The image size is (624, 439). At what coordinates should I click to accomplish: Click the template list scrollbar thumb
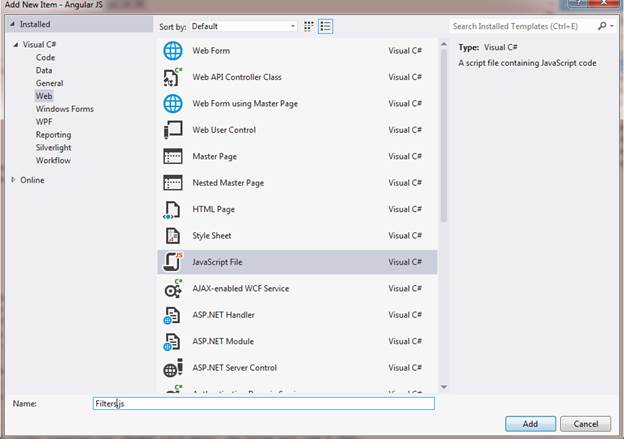coord(444,136)
